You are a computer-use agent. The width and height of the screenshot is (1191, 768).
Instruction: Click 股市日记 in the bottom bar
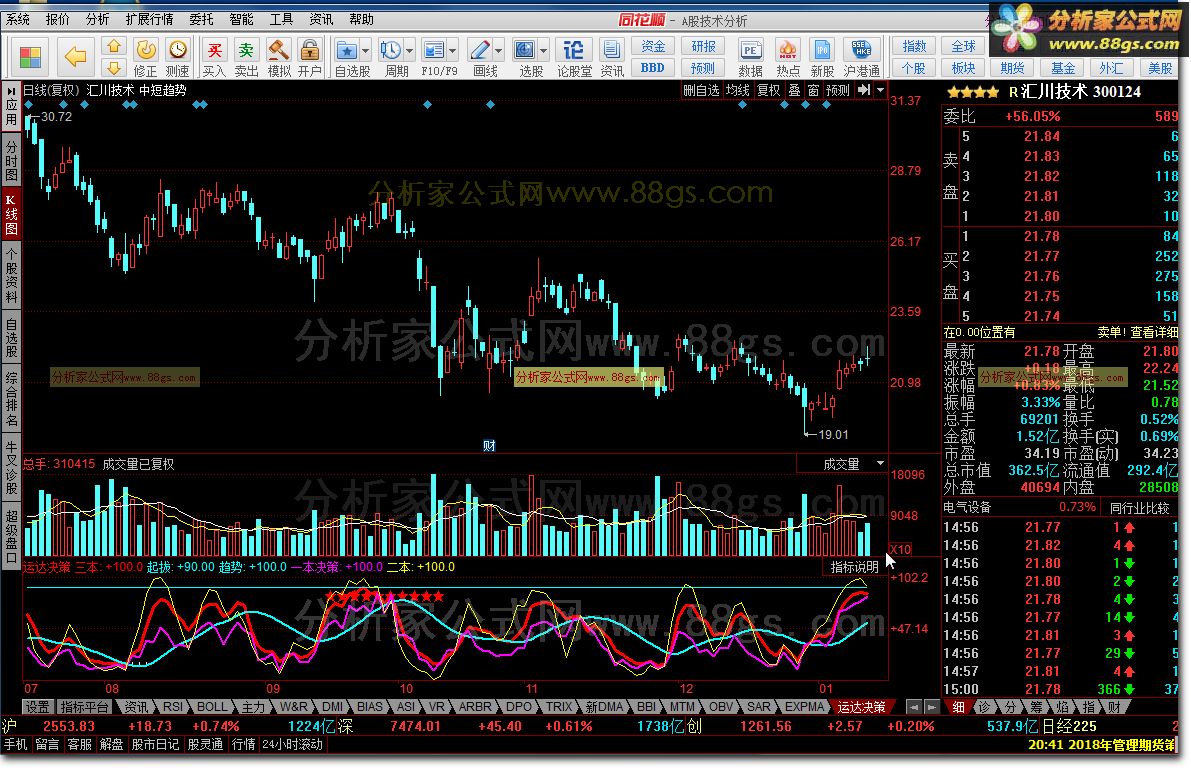click(x=156, y=744)
